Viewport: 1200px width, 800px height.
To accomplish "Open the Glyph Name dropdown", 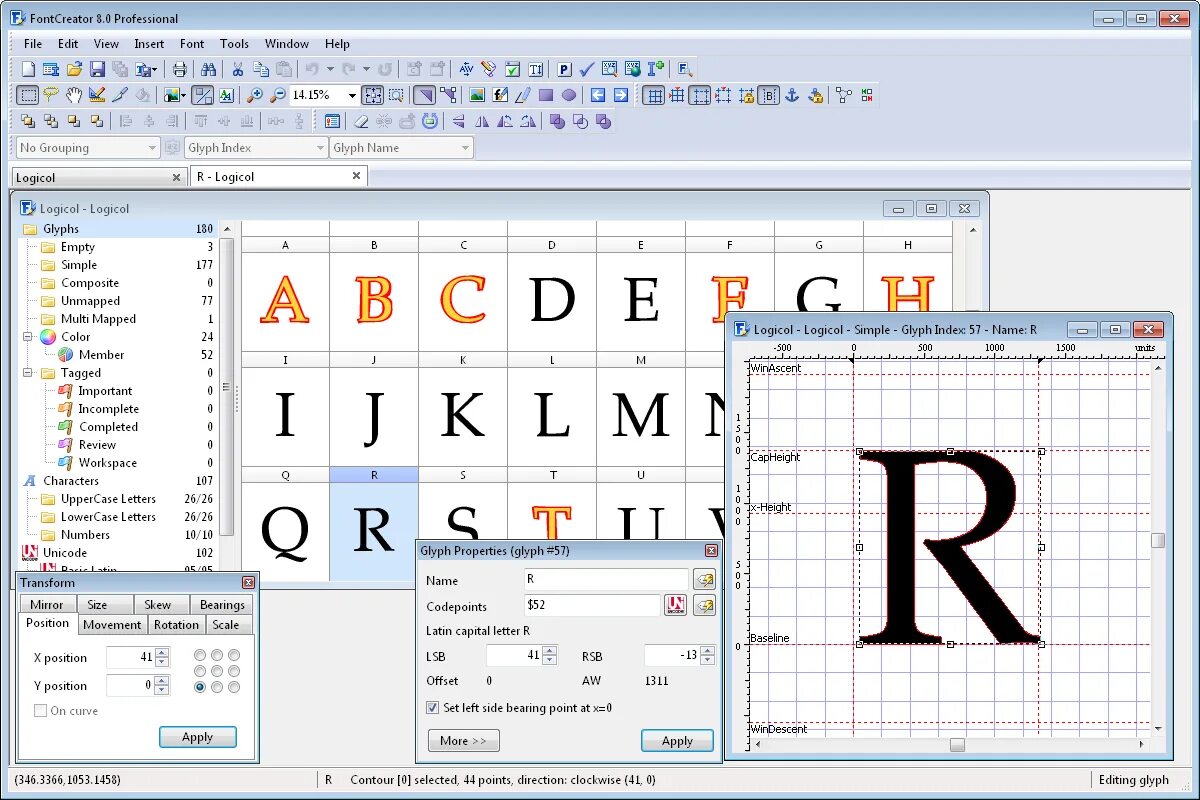I will (x=465, y=148).
